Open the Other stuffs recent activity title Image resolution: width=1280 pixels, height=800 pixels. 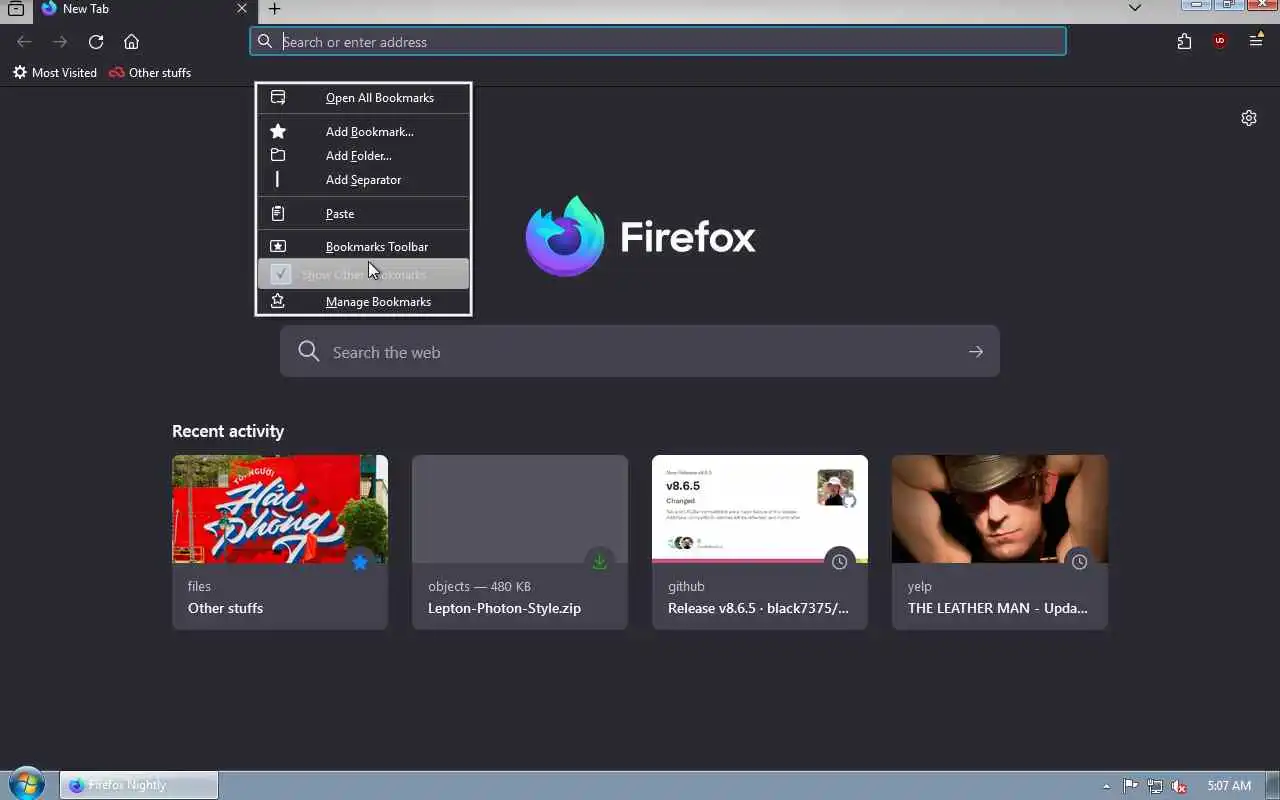coord(225,608)
